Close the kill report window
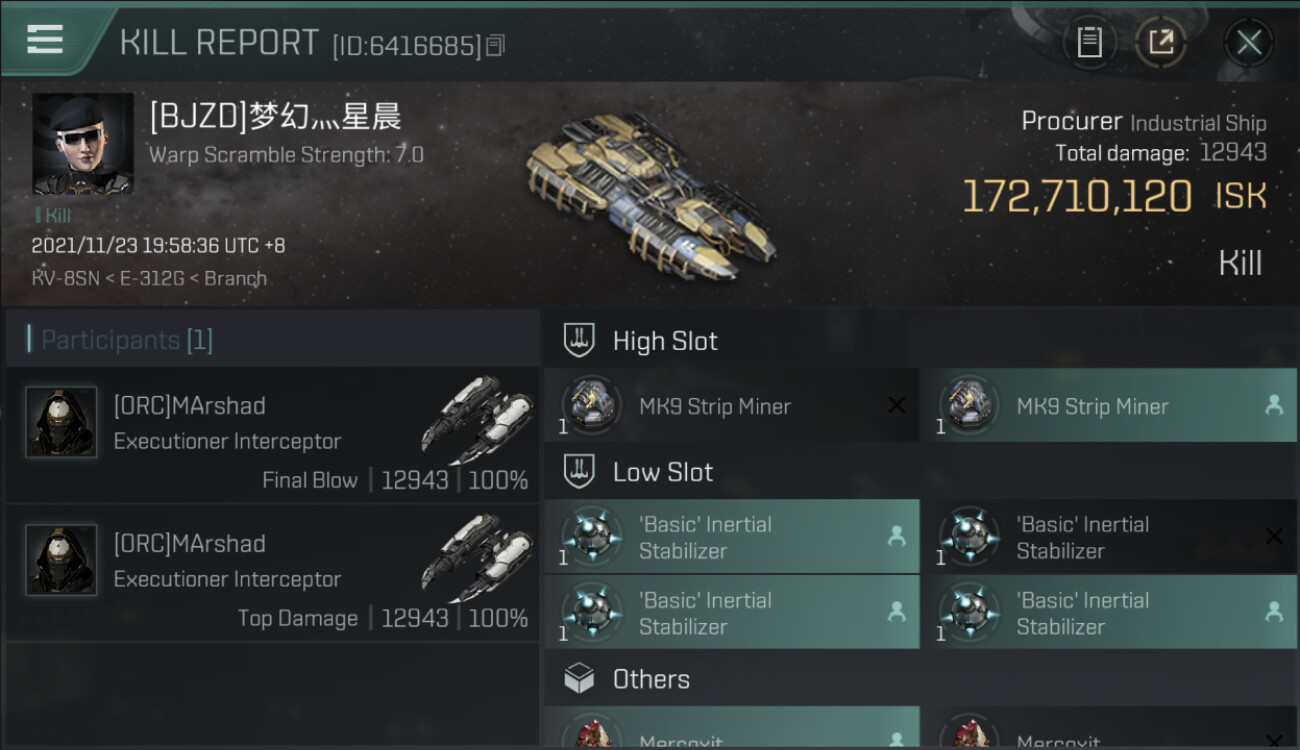Viewport: 1300px width, 750px height. pyautogui.click(x=1249, y=42)
